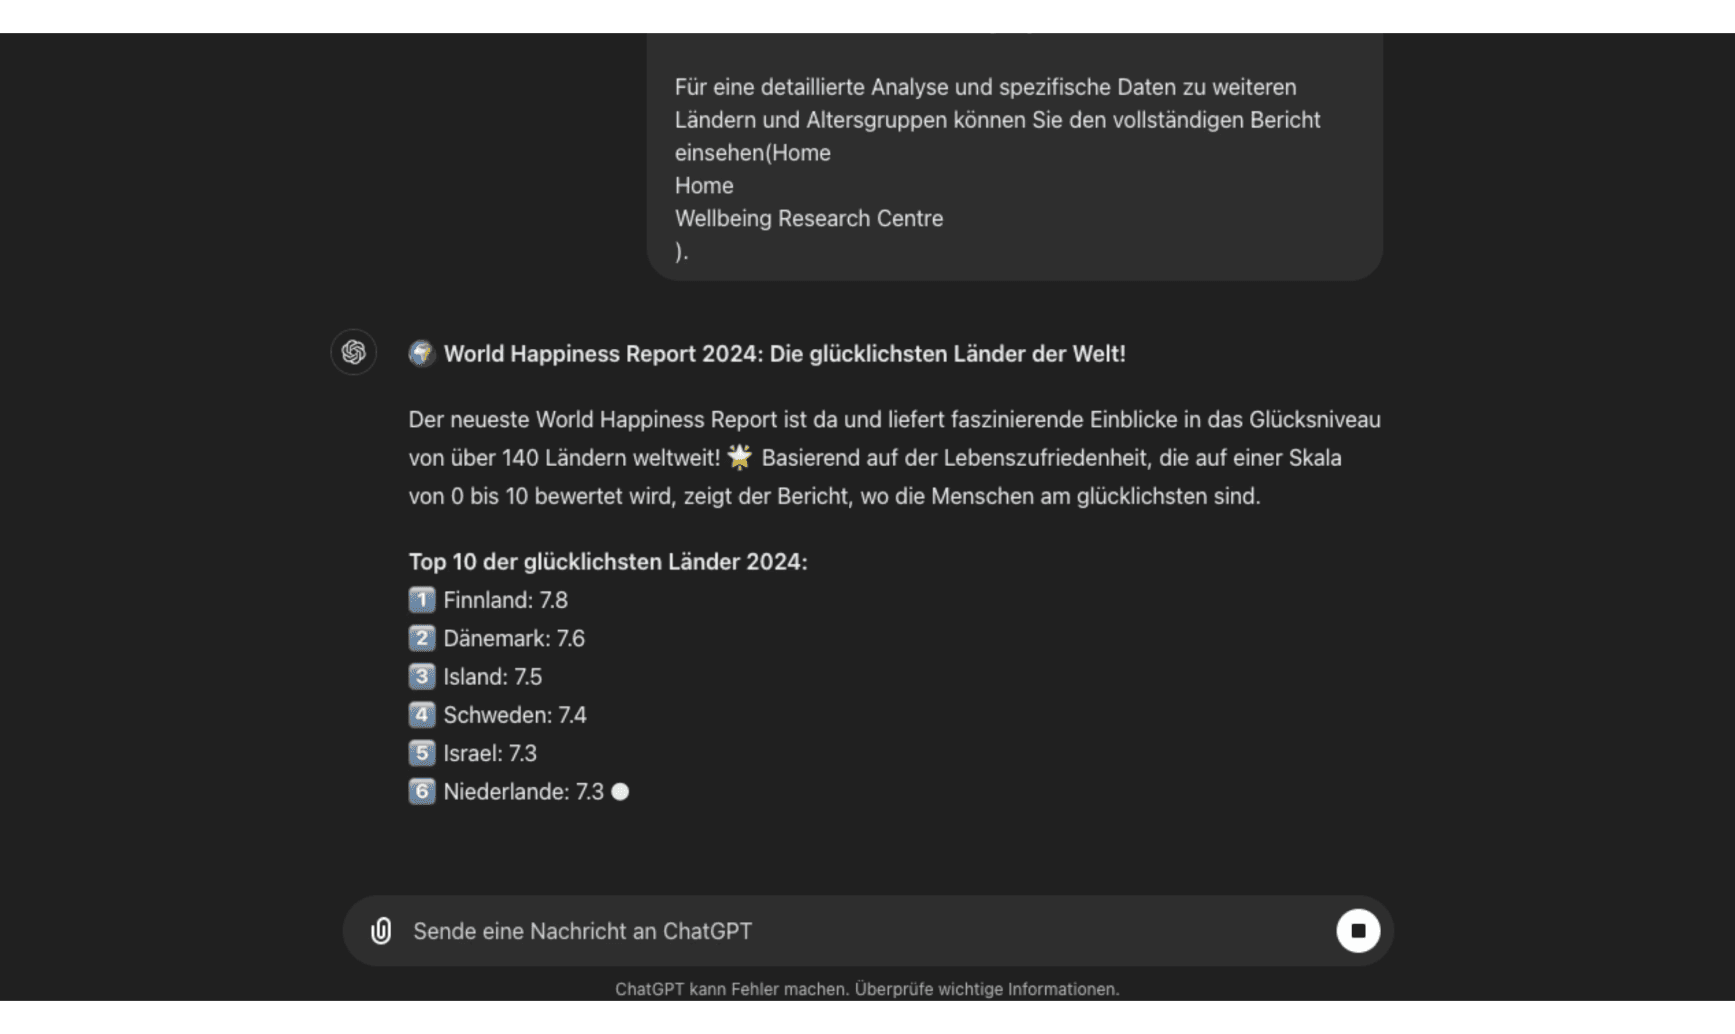Click the text "Island: 7.5"
The image size is (1735, 1034).
[x=492, y=677]
